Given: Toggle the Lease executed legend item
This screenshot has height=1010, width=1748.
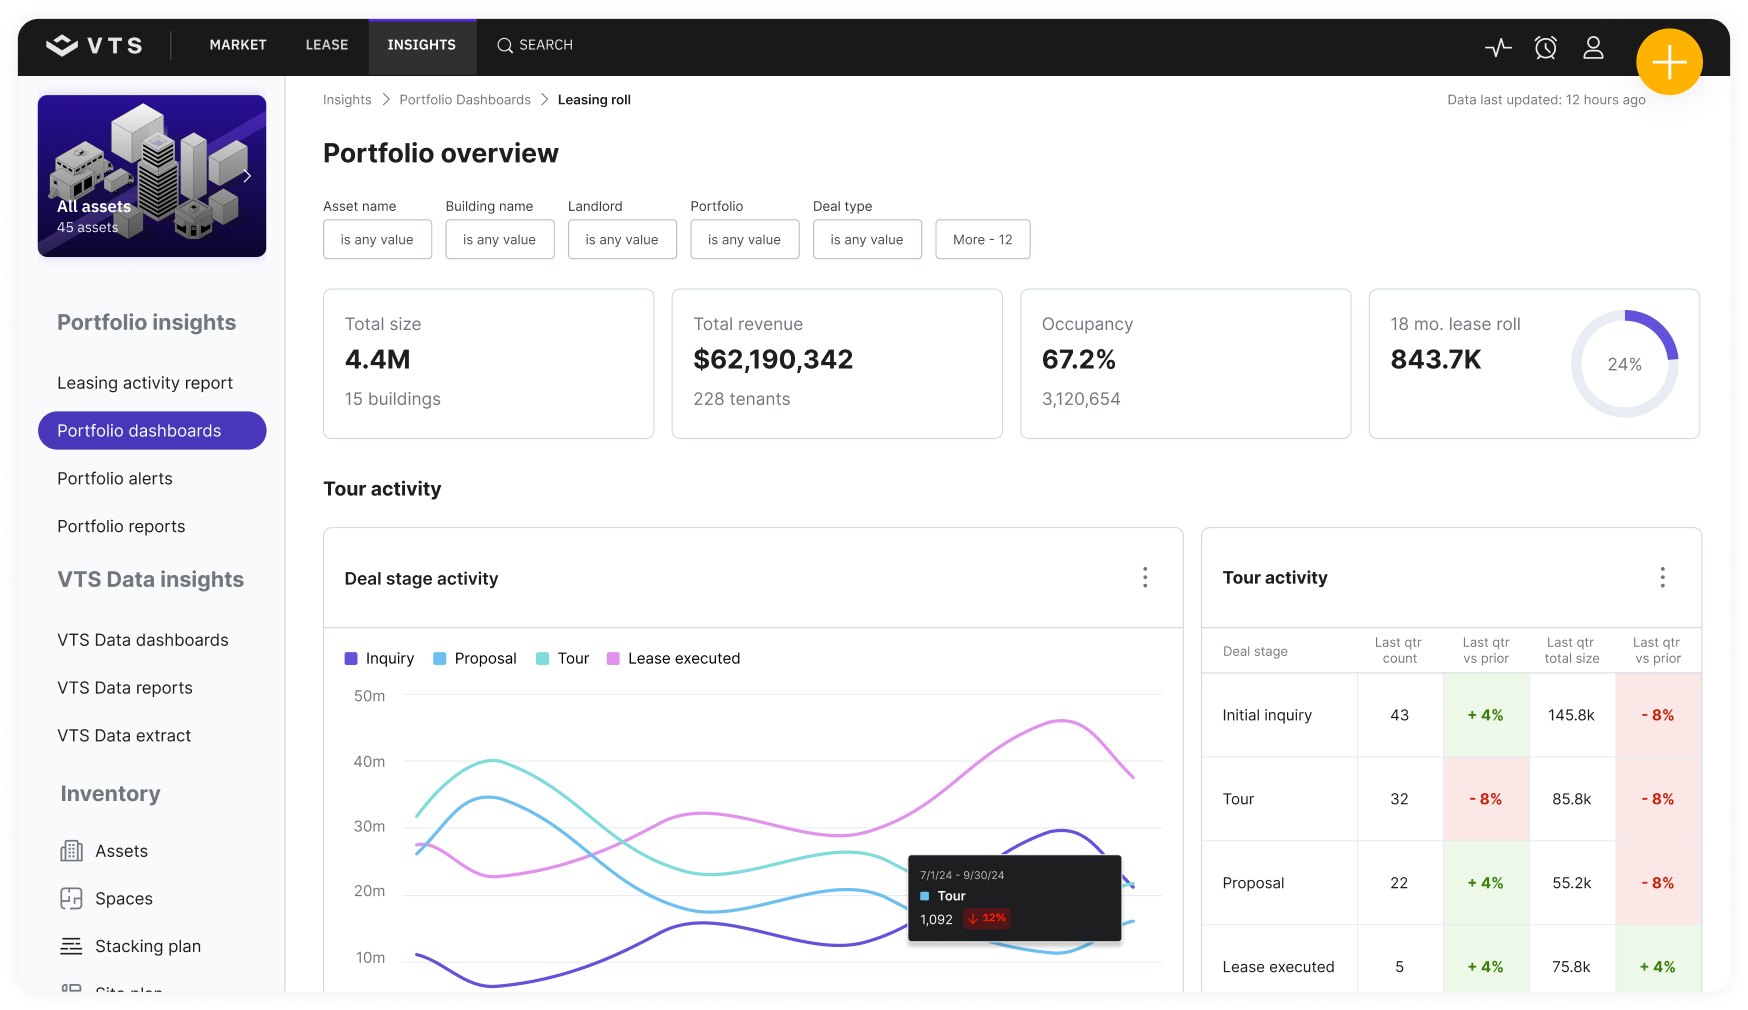Looking at the screenshot, I should 673,658.
